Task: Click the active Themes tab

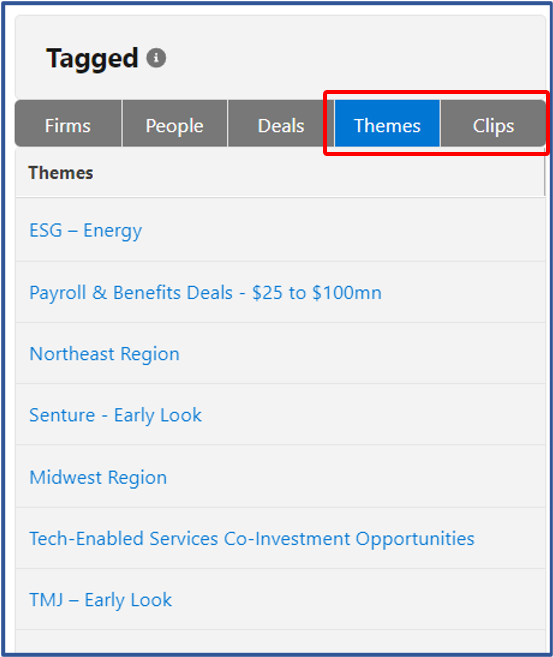Action: tap(387, 124)
